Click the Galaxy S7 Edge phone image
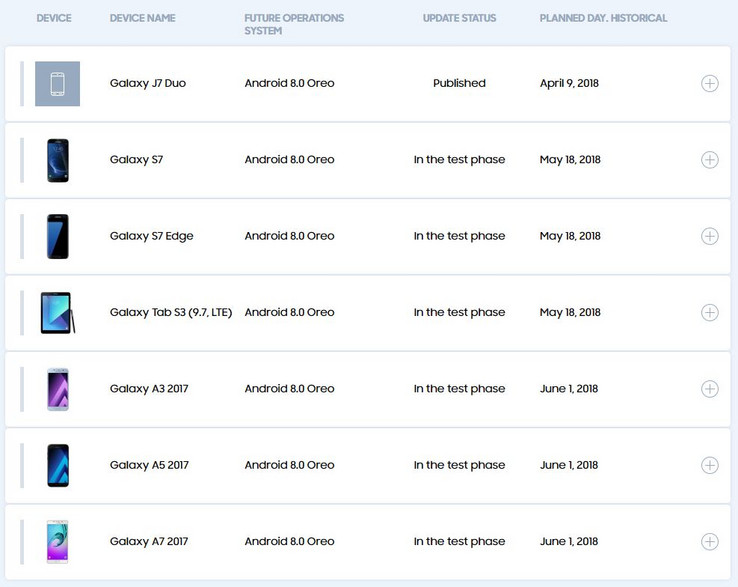738x587 pixels. (57, 236)
